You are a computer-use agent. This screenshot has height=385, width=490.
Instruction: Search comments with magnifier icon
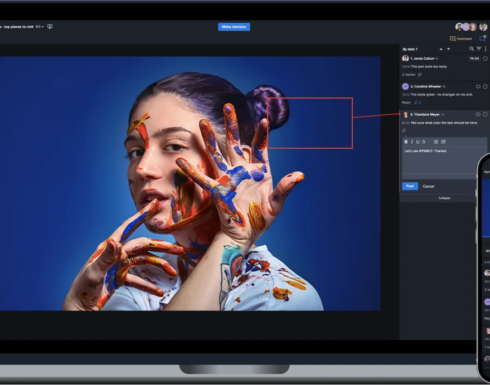[x=472, y=49]
